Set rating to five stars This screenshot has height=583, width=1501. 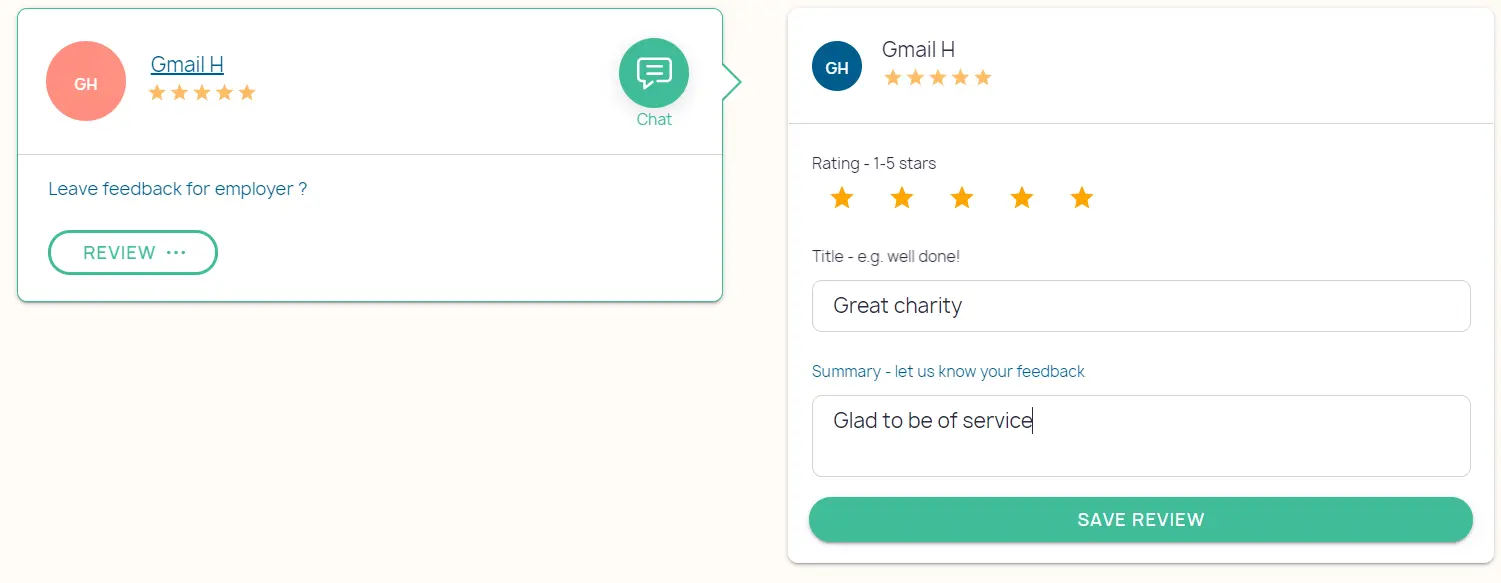(1082, 198)
